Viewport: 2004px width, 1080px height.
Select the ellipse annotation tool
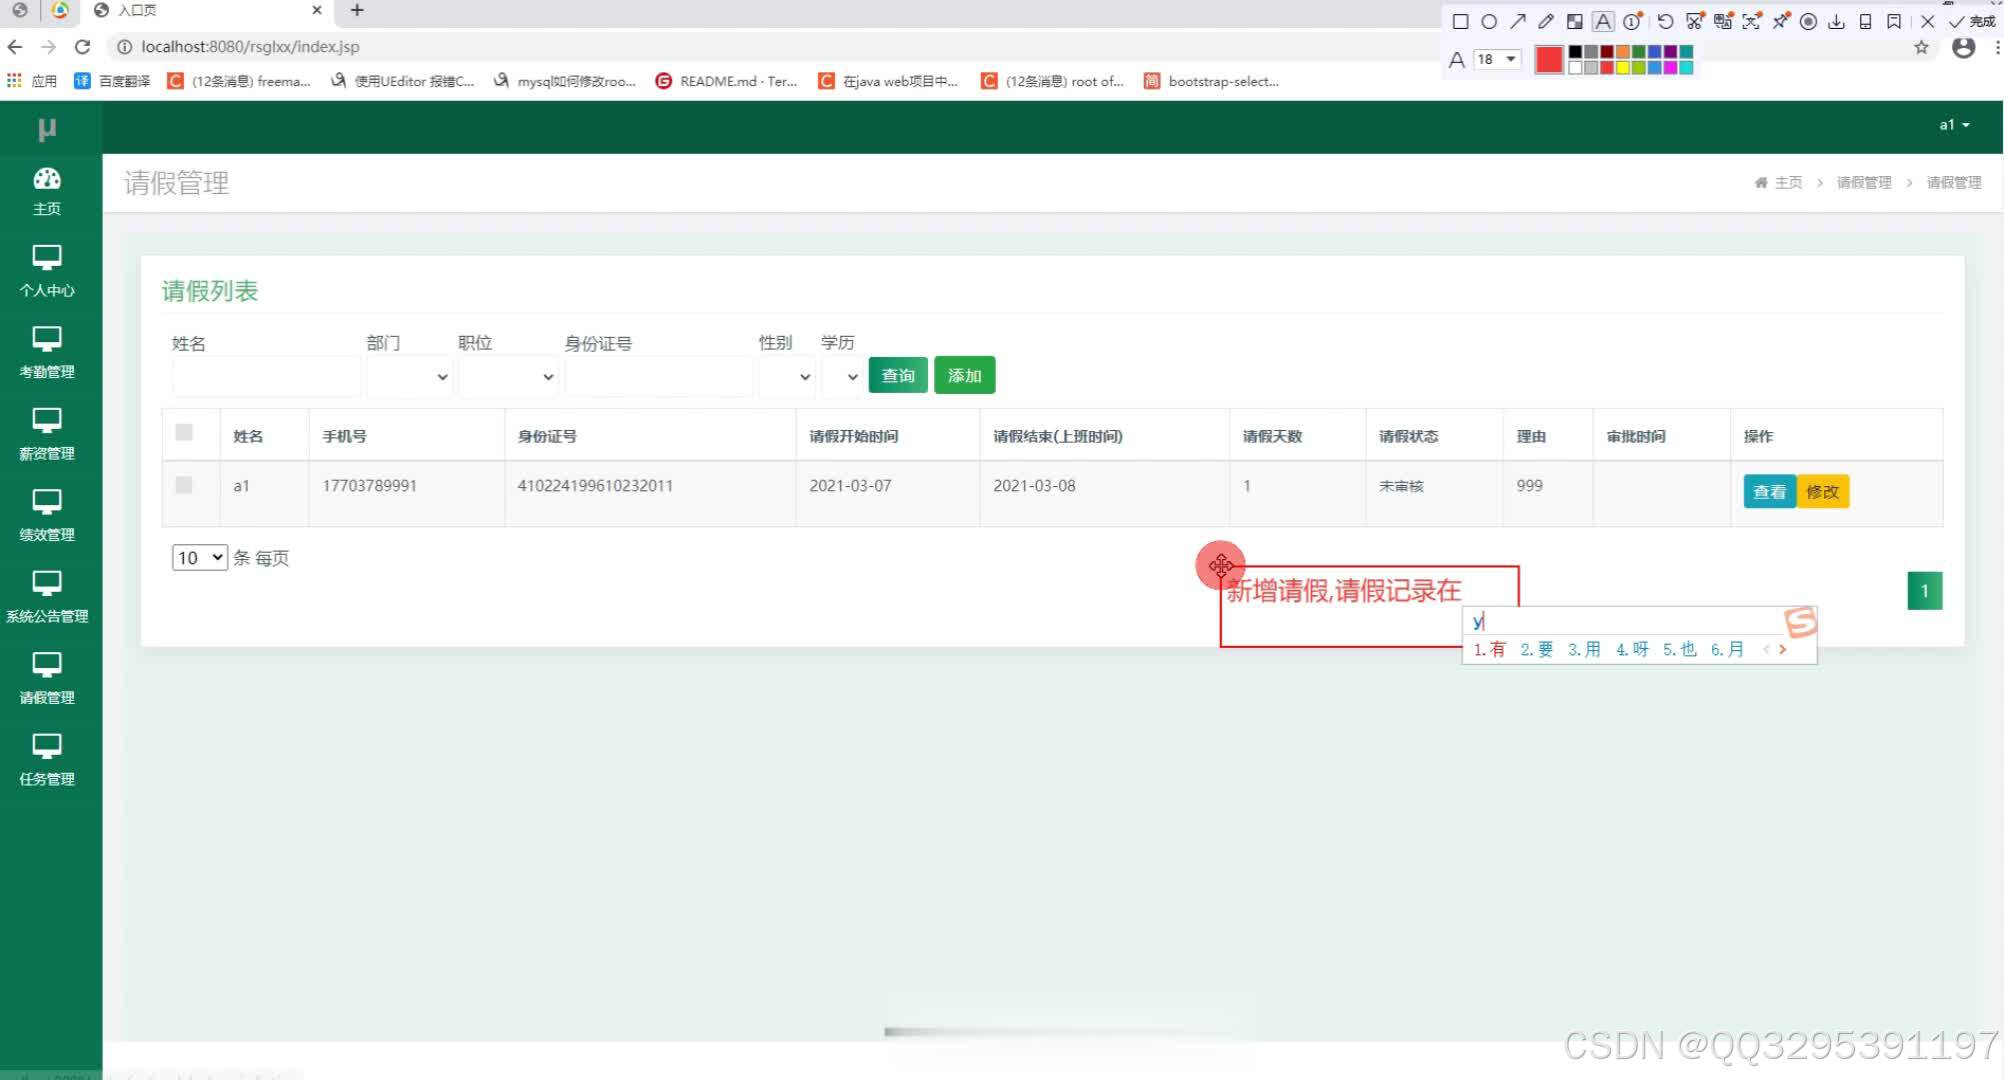tap(1489, 21)
